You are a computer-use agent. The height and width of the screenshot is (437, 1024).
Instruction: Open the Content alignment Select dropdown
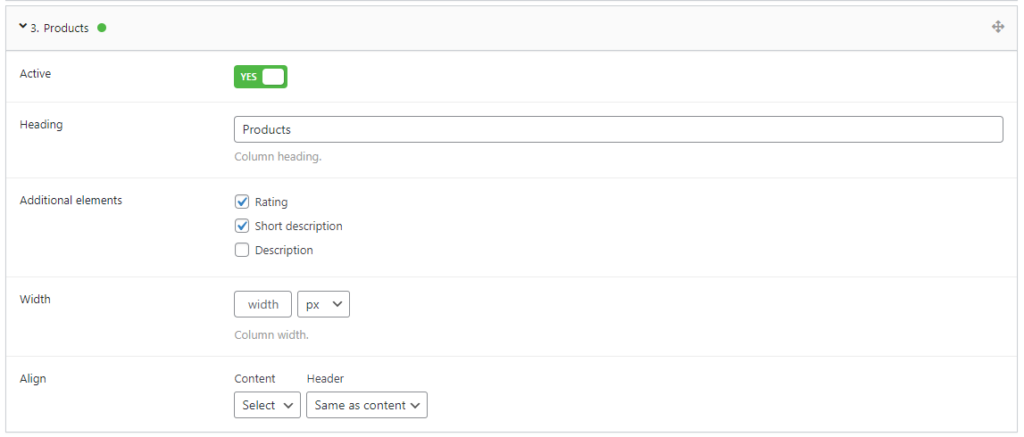coord(267,405)
